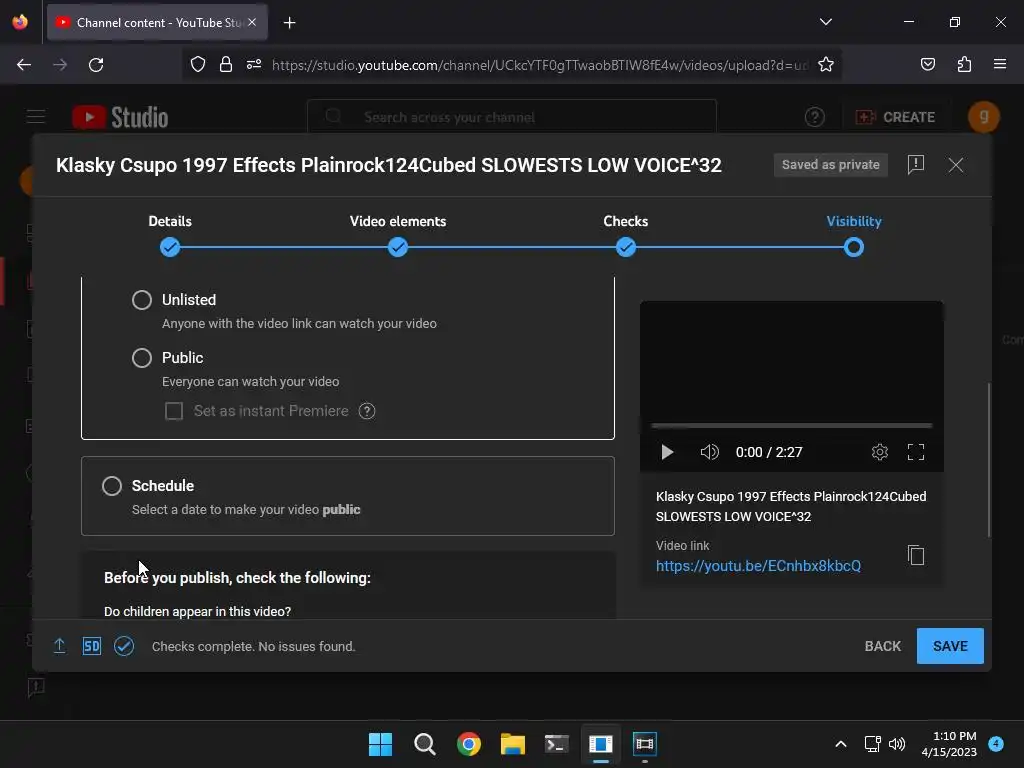The image size is (1024, 768).
Task: Click the checks complete checkmark icon
Action: pos(124,646)
